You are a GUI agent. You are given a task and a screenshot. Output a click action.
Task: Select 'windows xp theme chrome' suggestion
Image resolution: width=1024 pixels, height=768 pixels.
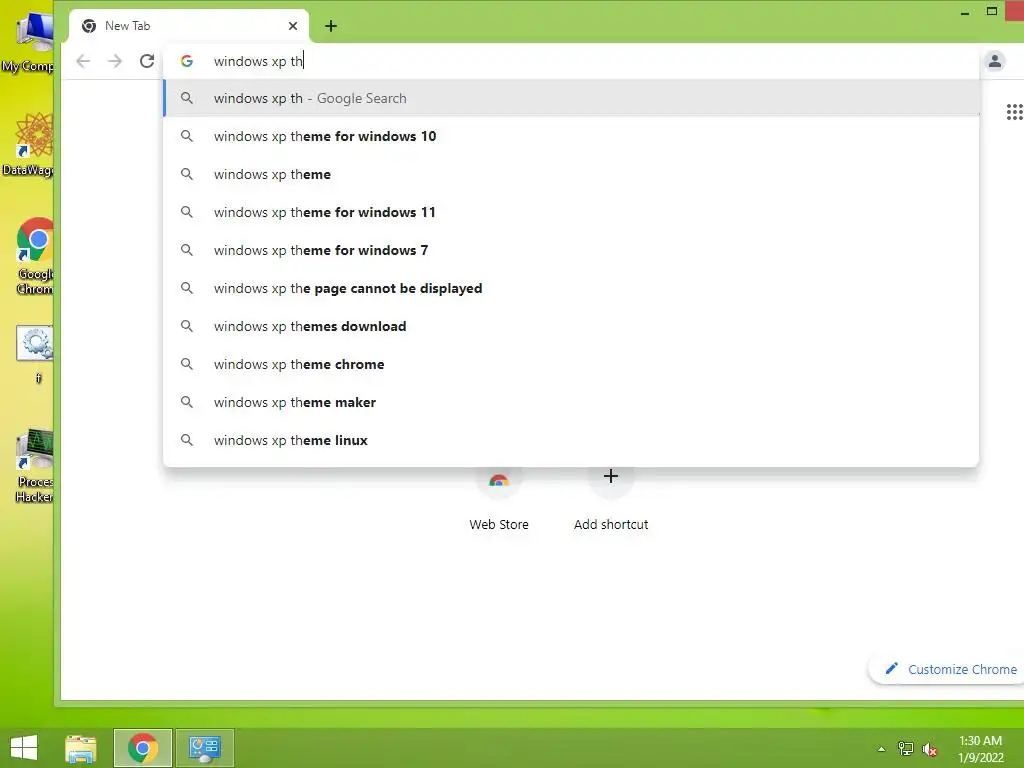[571, 364]
